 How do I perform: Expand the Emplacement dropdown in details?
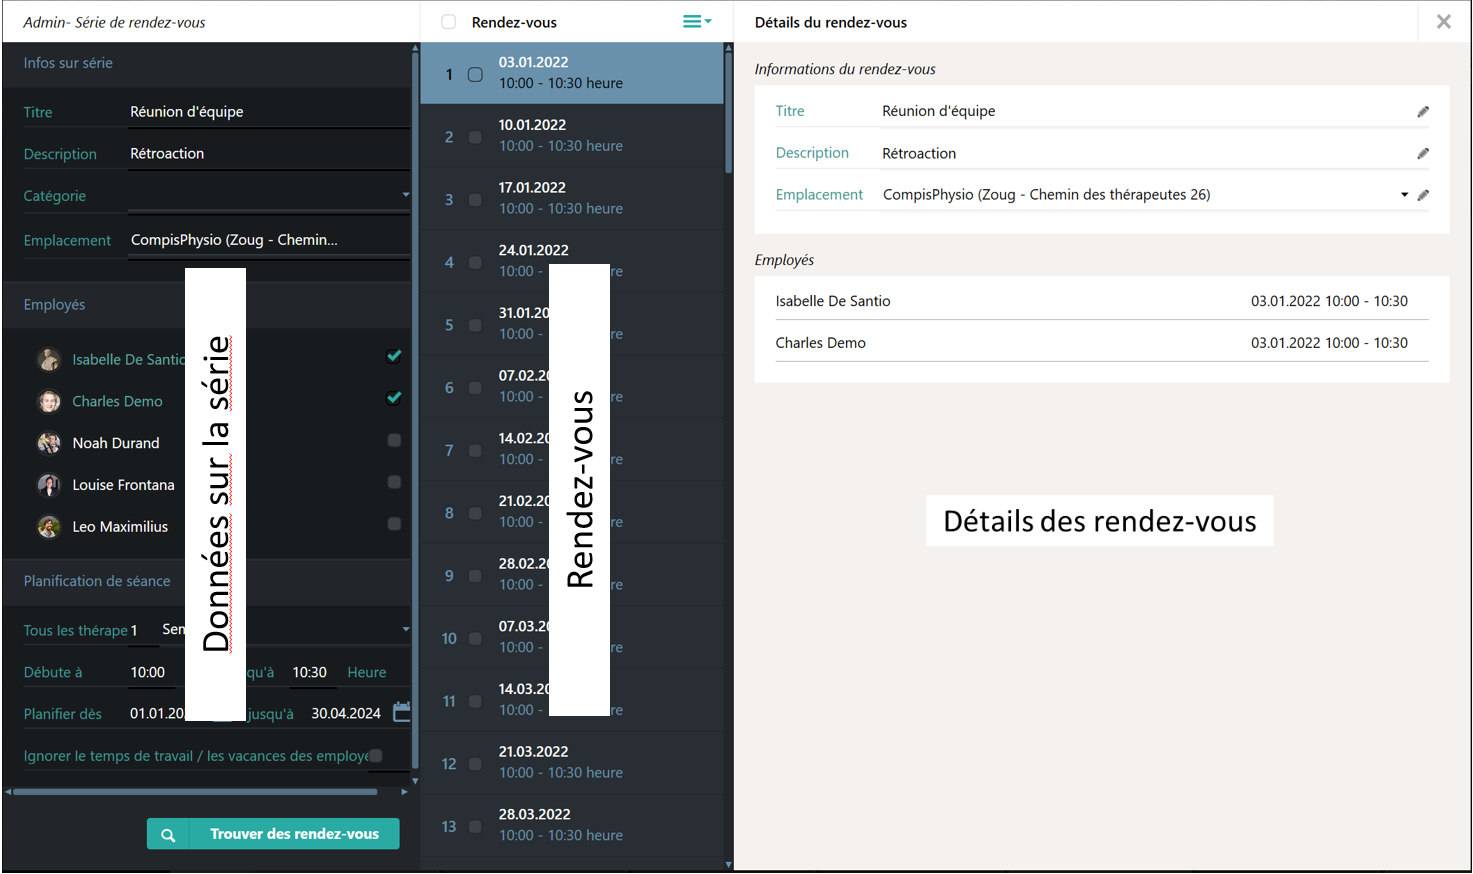coord(1404,195)
